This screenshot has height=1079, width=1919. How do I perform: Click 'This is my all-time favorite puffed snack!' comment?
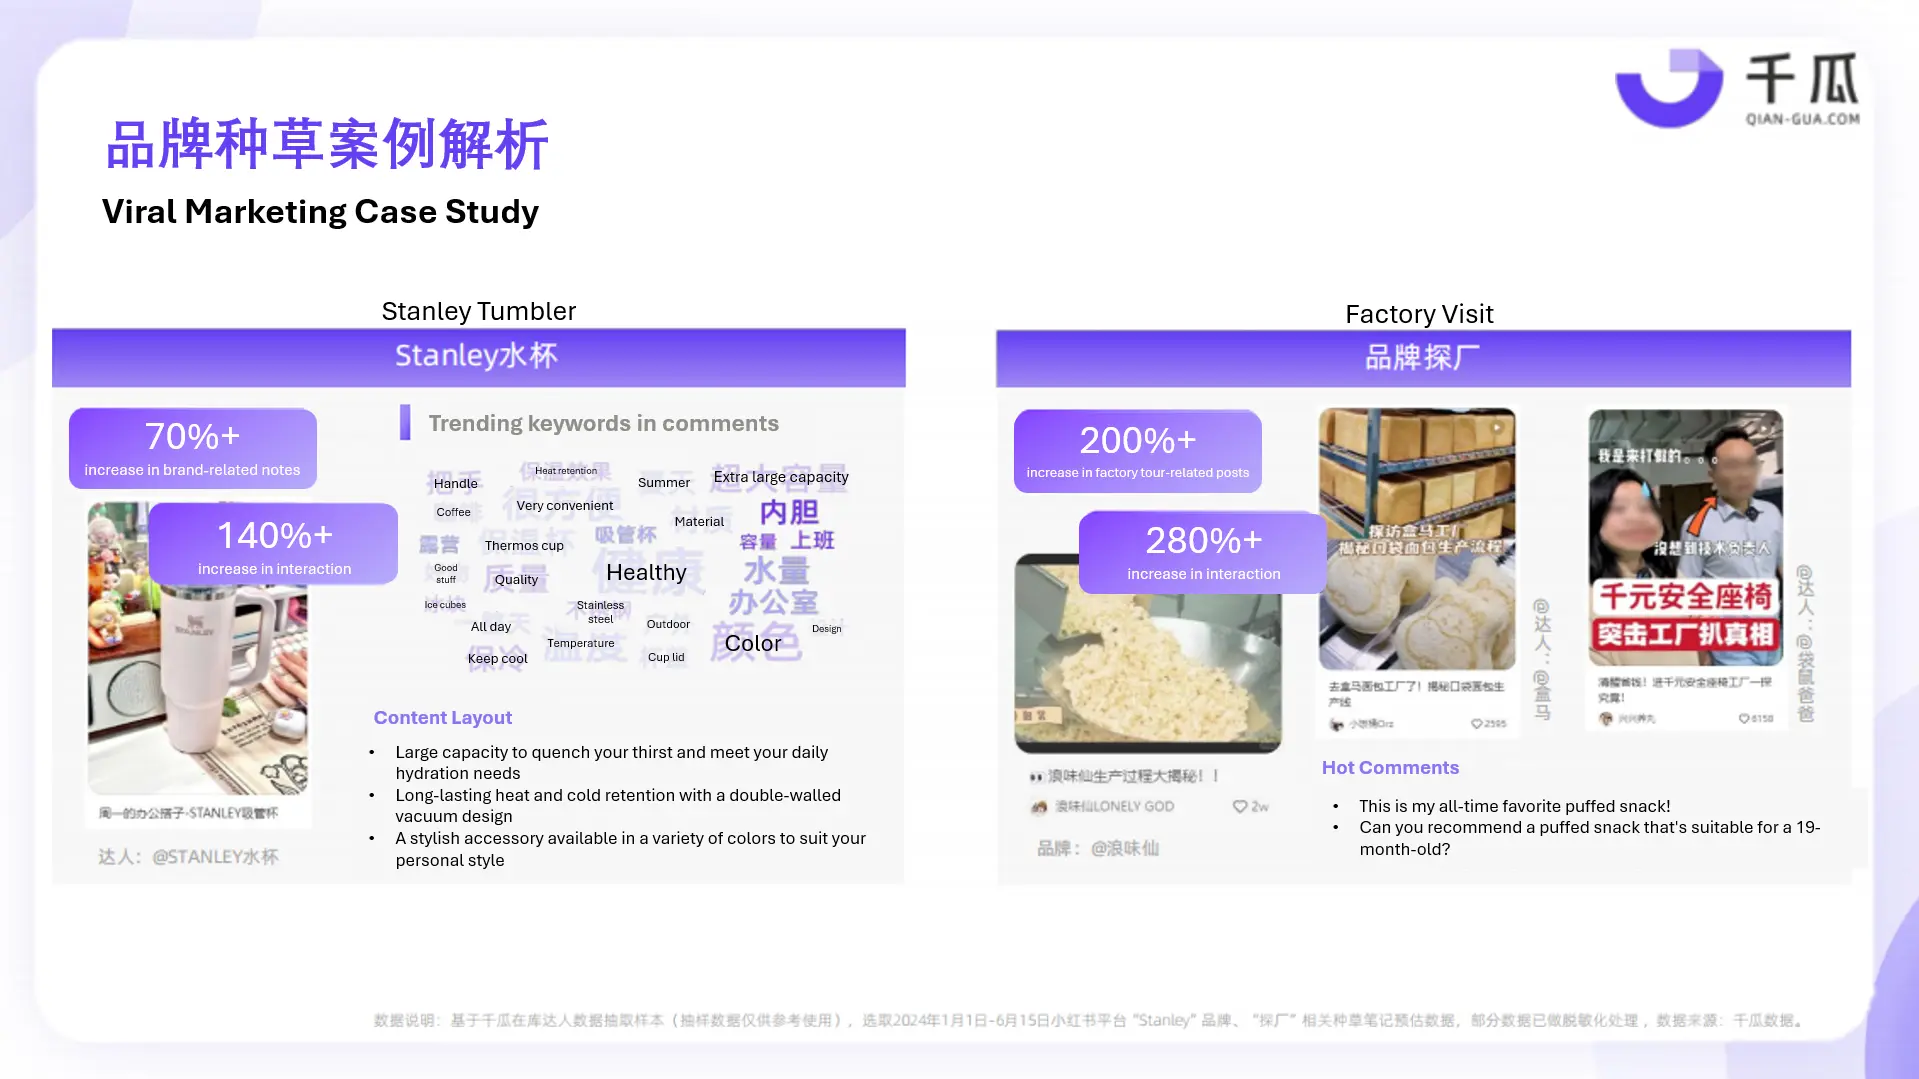click(x=1514, y=806)
